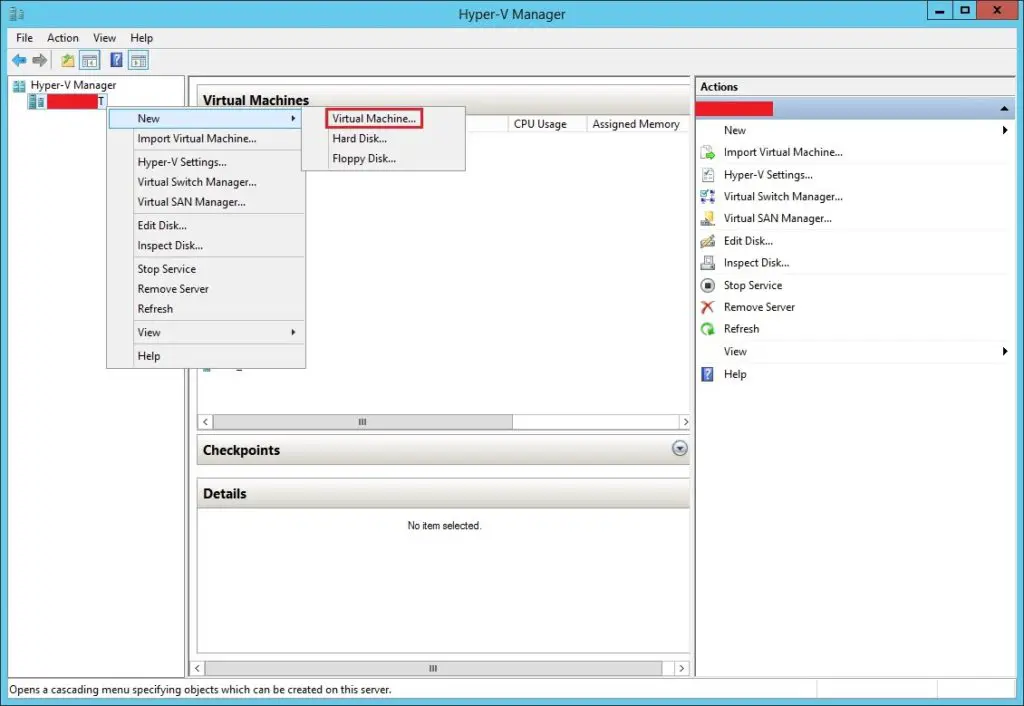Click Hyper-V Manager title bar app icon

point(17,13)
